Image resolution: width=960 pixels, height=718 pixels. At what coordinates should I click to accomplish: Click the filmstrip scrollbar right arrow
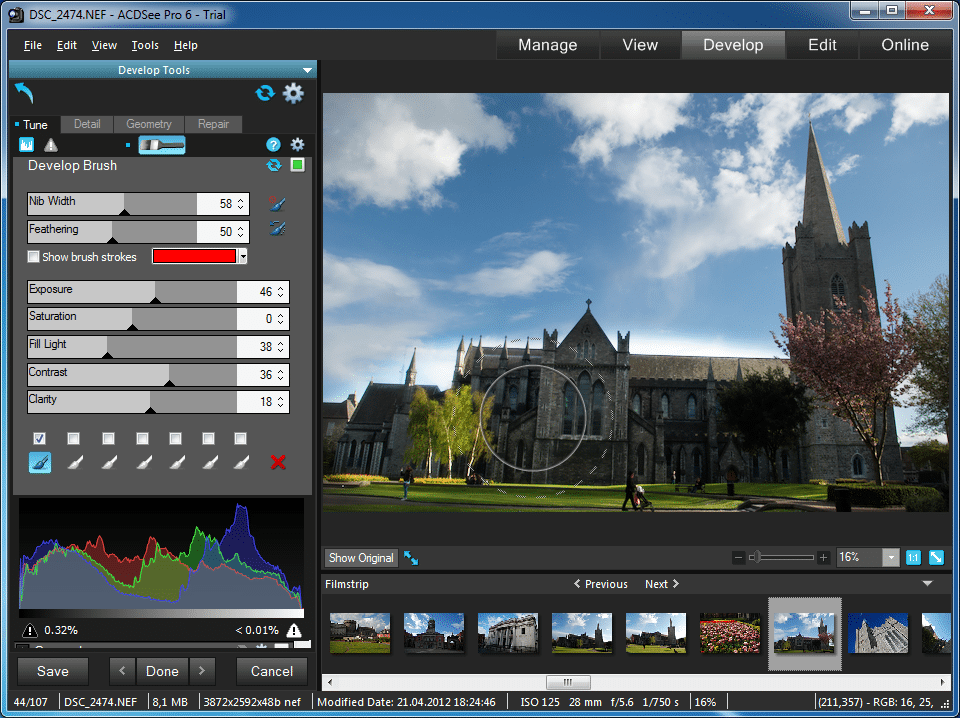pyautogui.click(x=943, y=682)
